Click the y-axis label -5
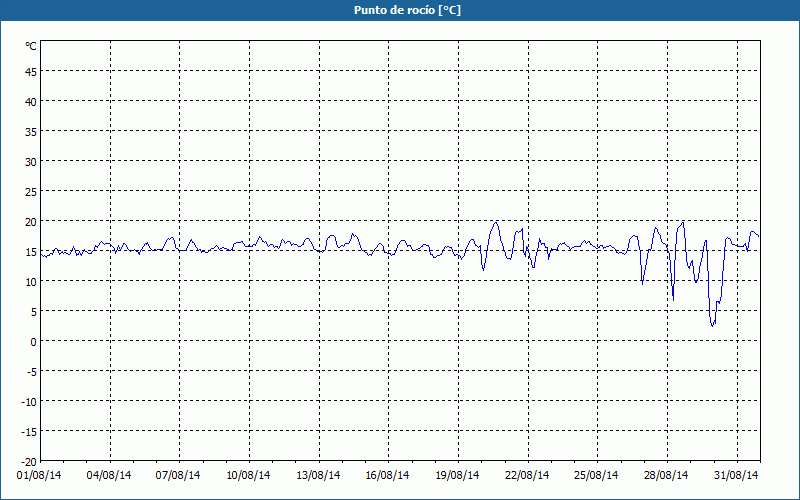Screen dimensions: 800x500 31,372
